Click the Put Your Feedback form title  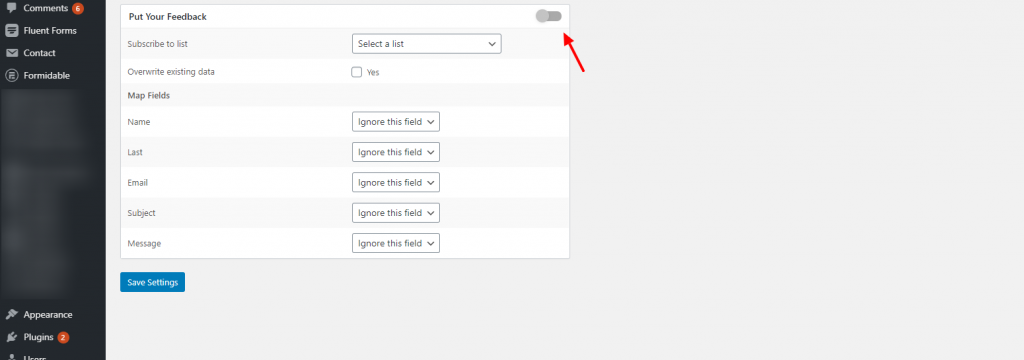coord(168,17)
